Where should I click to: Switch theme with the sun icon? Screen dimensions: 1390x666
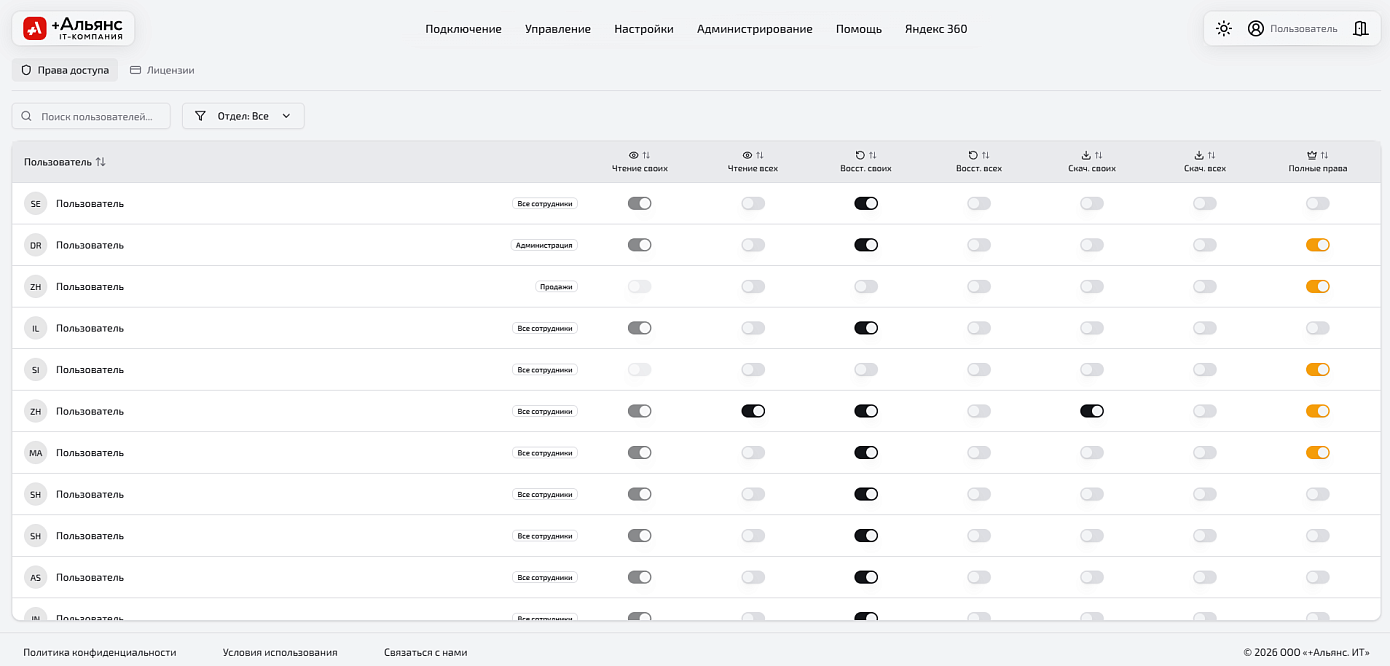[x=1224, y=29]
